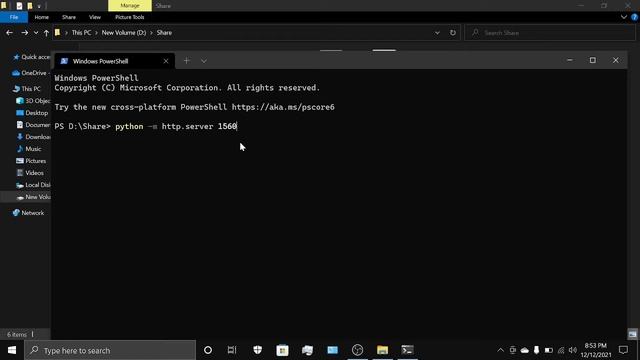640x360 pixels.
Task: Open network Wi-Fi tray icon
Action: click(x=561, y=350)
